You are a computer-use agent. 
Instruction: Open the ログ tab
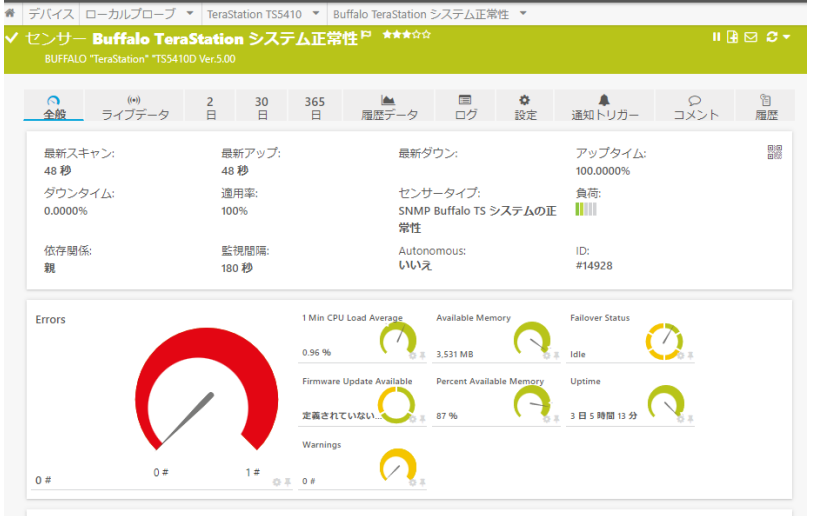coord(466,106)
